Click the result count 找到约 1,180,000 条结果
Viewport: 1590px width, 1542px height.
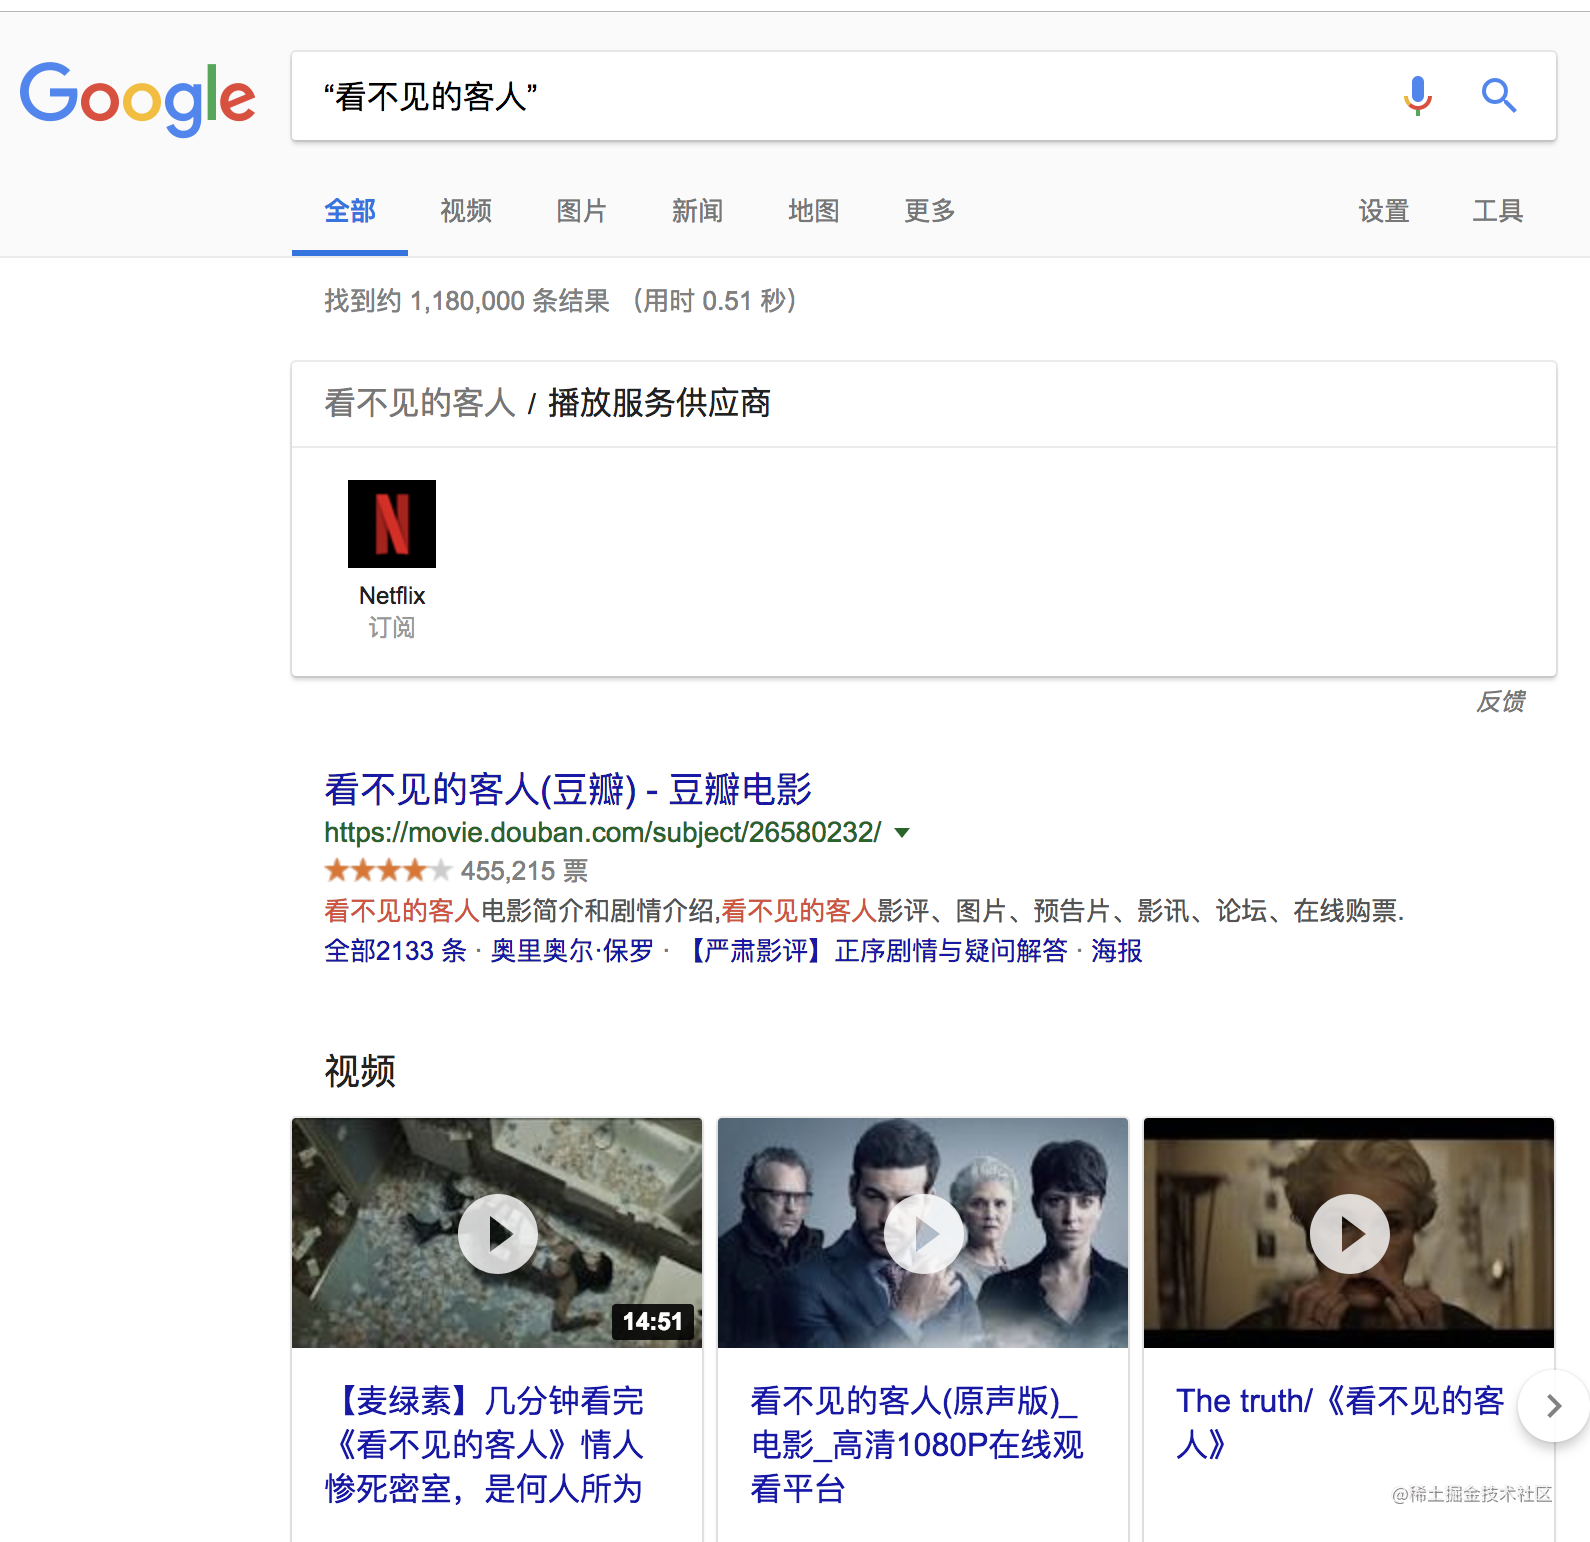point(467,301)
